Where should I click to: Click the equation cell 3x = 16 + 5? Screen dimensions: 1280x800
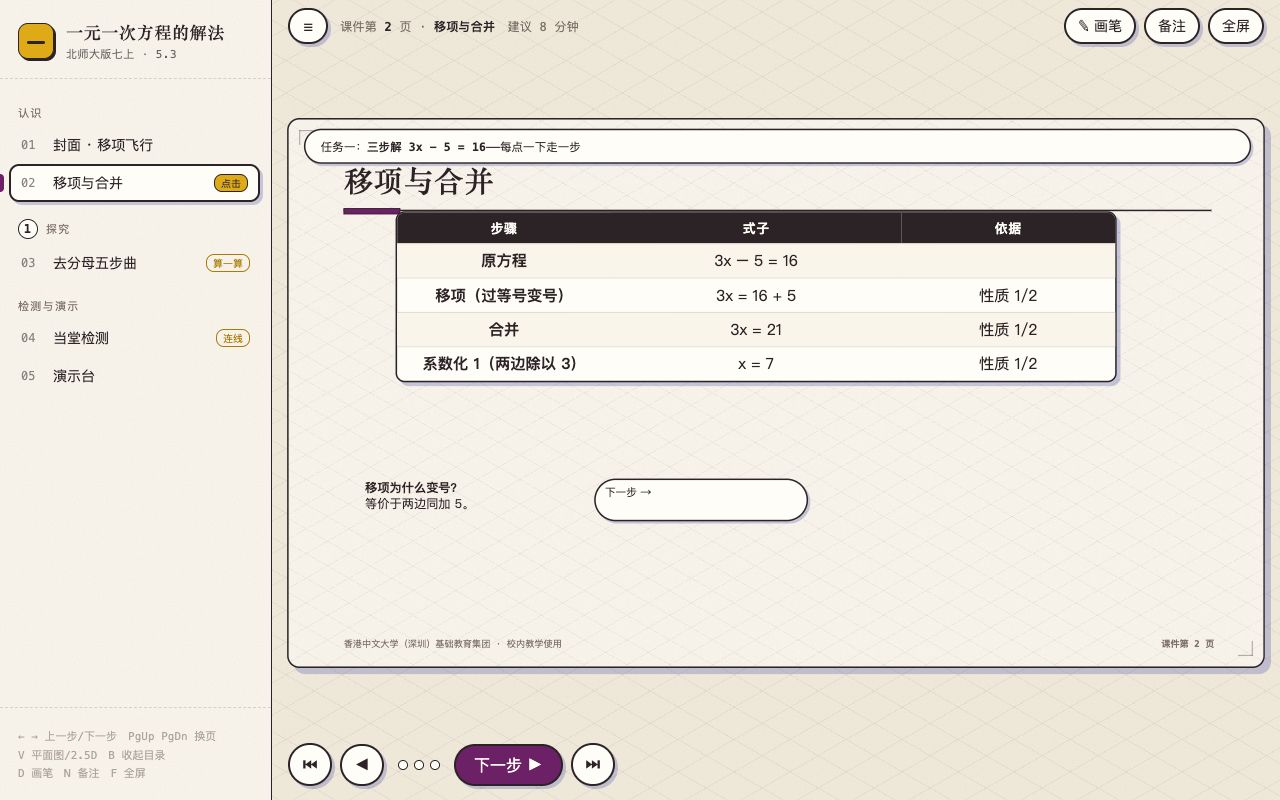pos(756,296)
